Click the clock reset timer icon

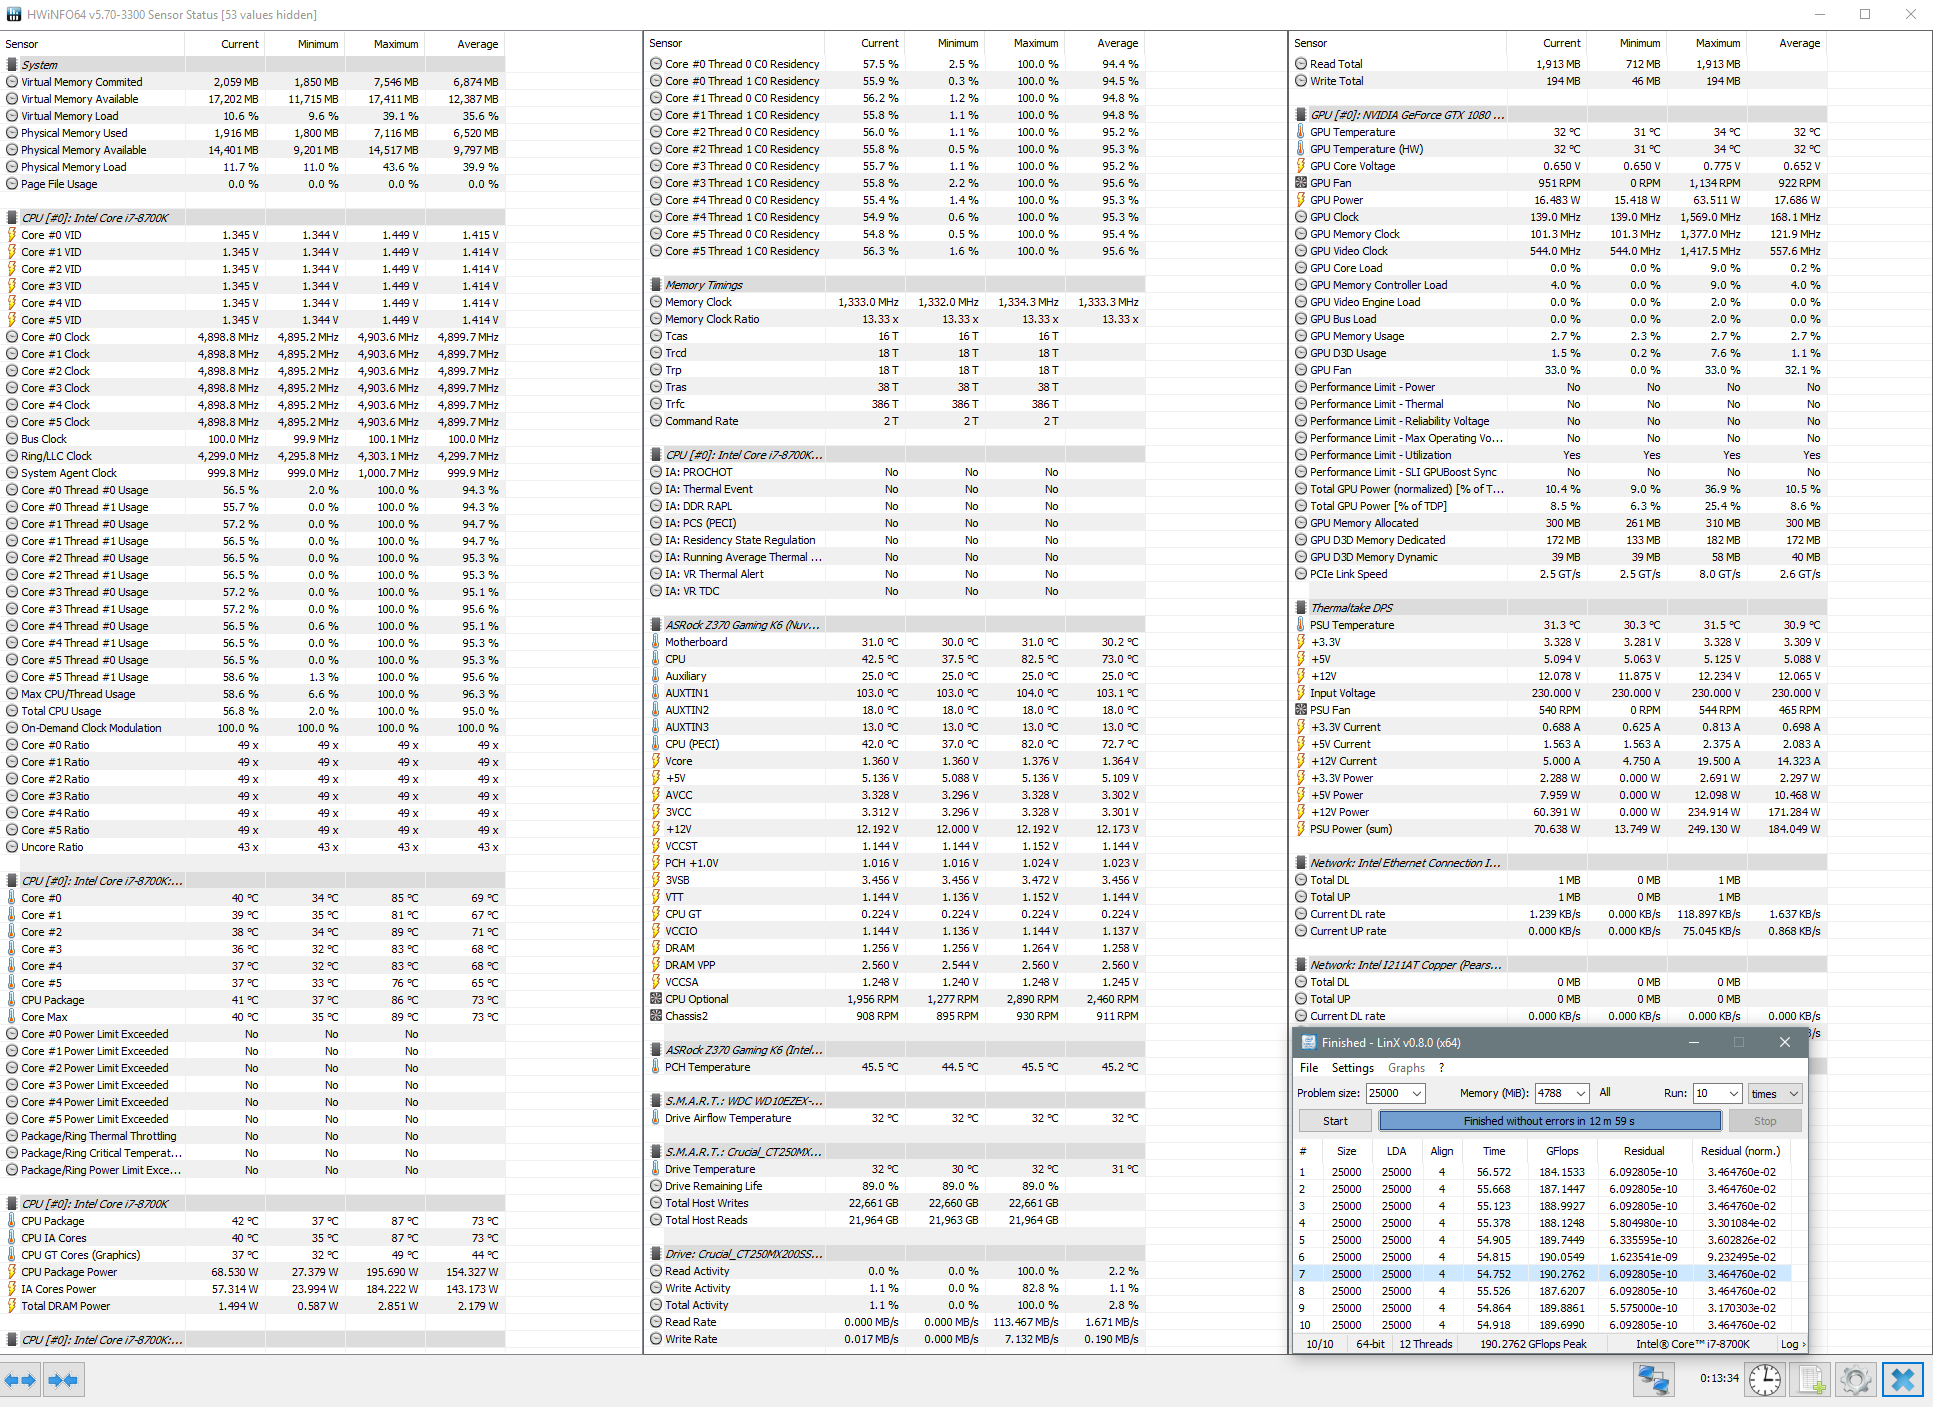click(1765, 1380)
